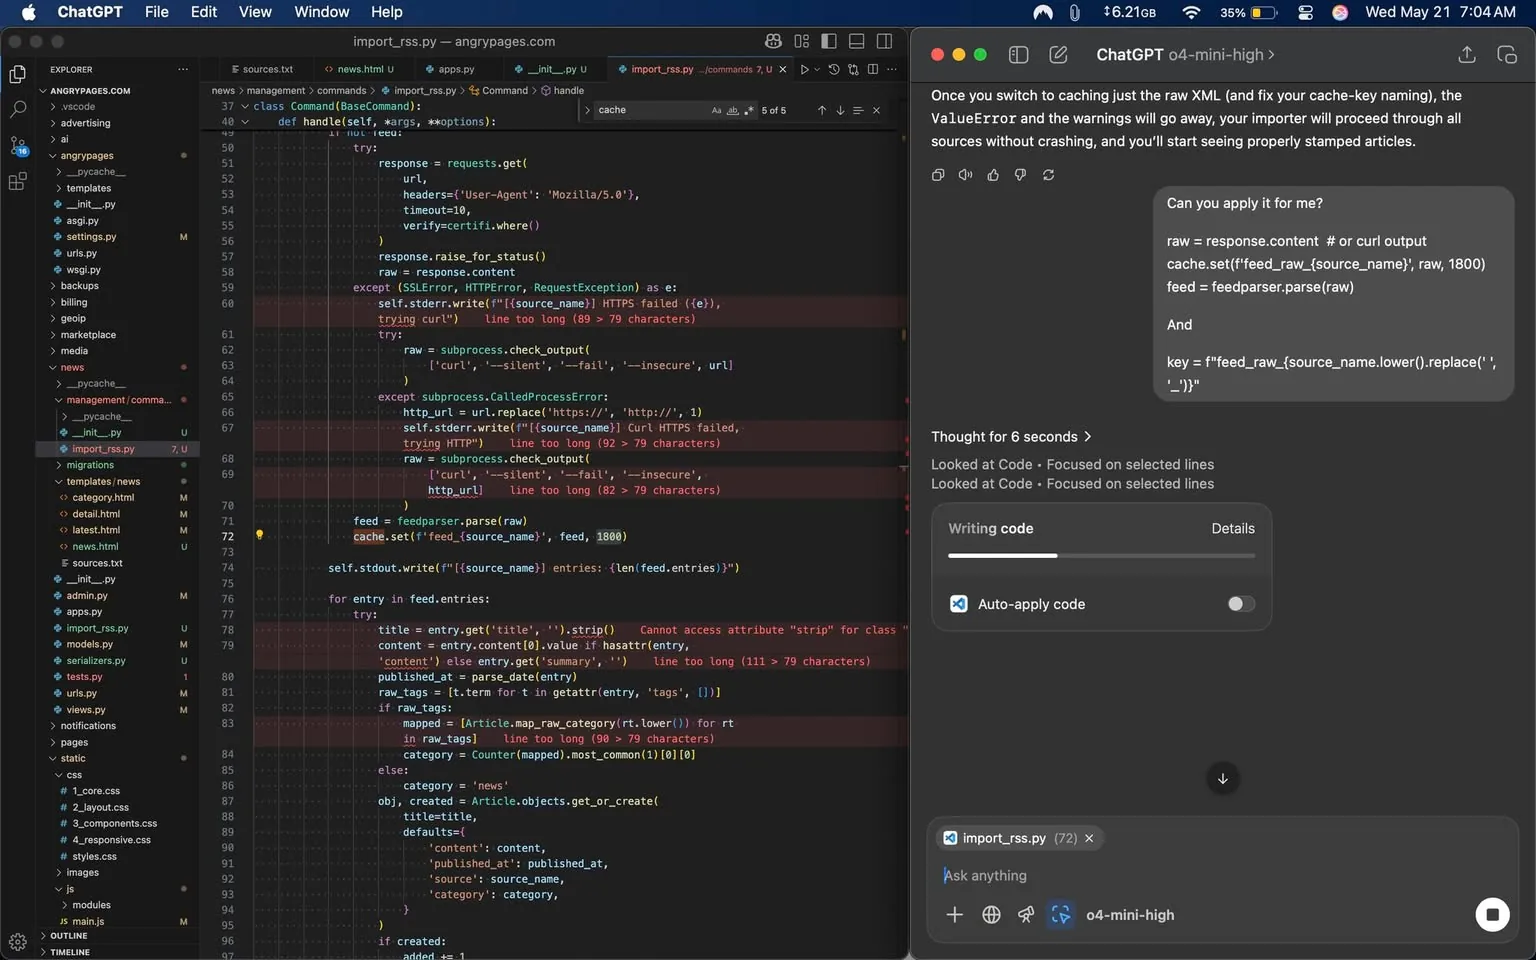Open local history with the timeline icon
The image size is (1536, 960).
(x=835, y=69)
